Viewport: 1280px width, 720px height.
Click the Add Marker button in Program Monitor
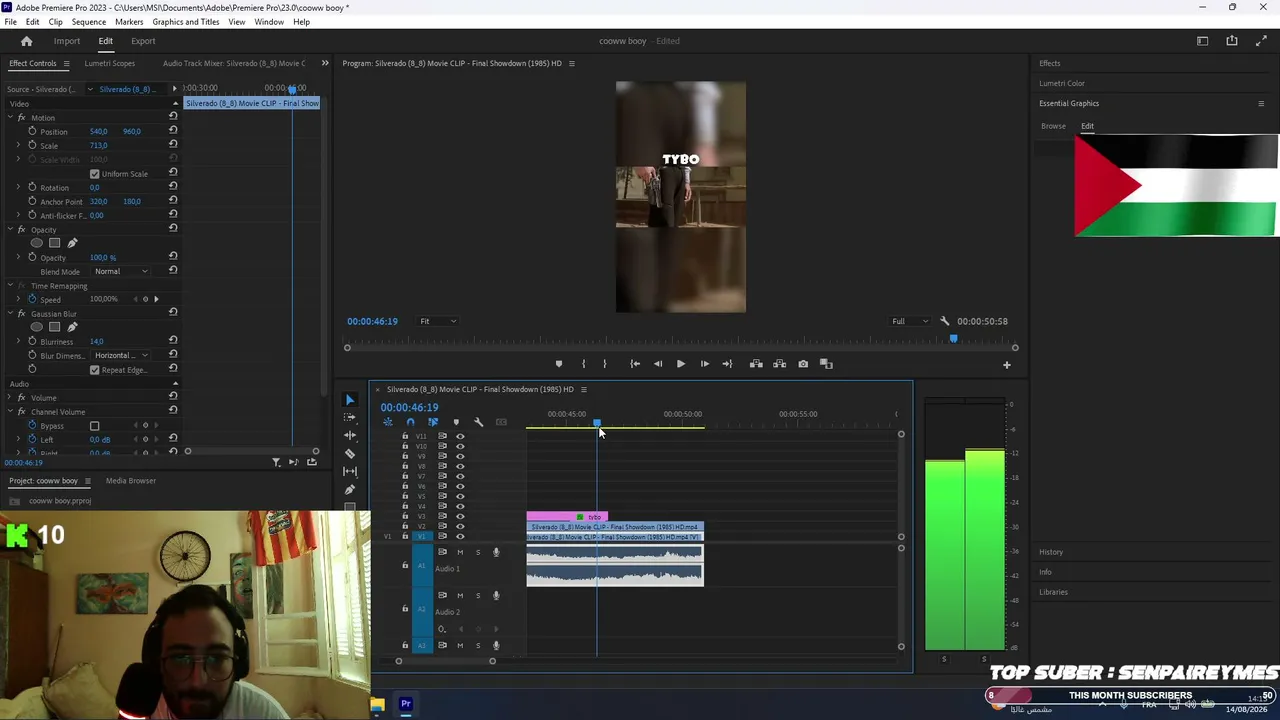[559, 364]
